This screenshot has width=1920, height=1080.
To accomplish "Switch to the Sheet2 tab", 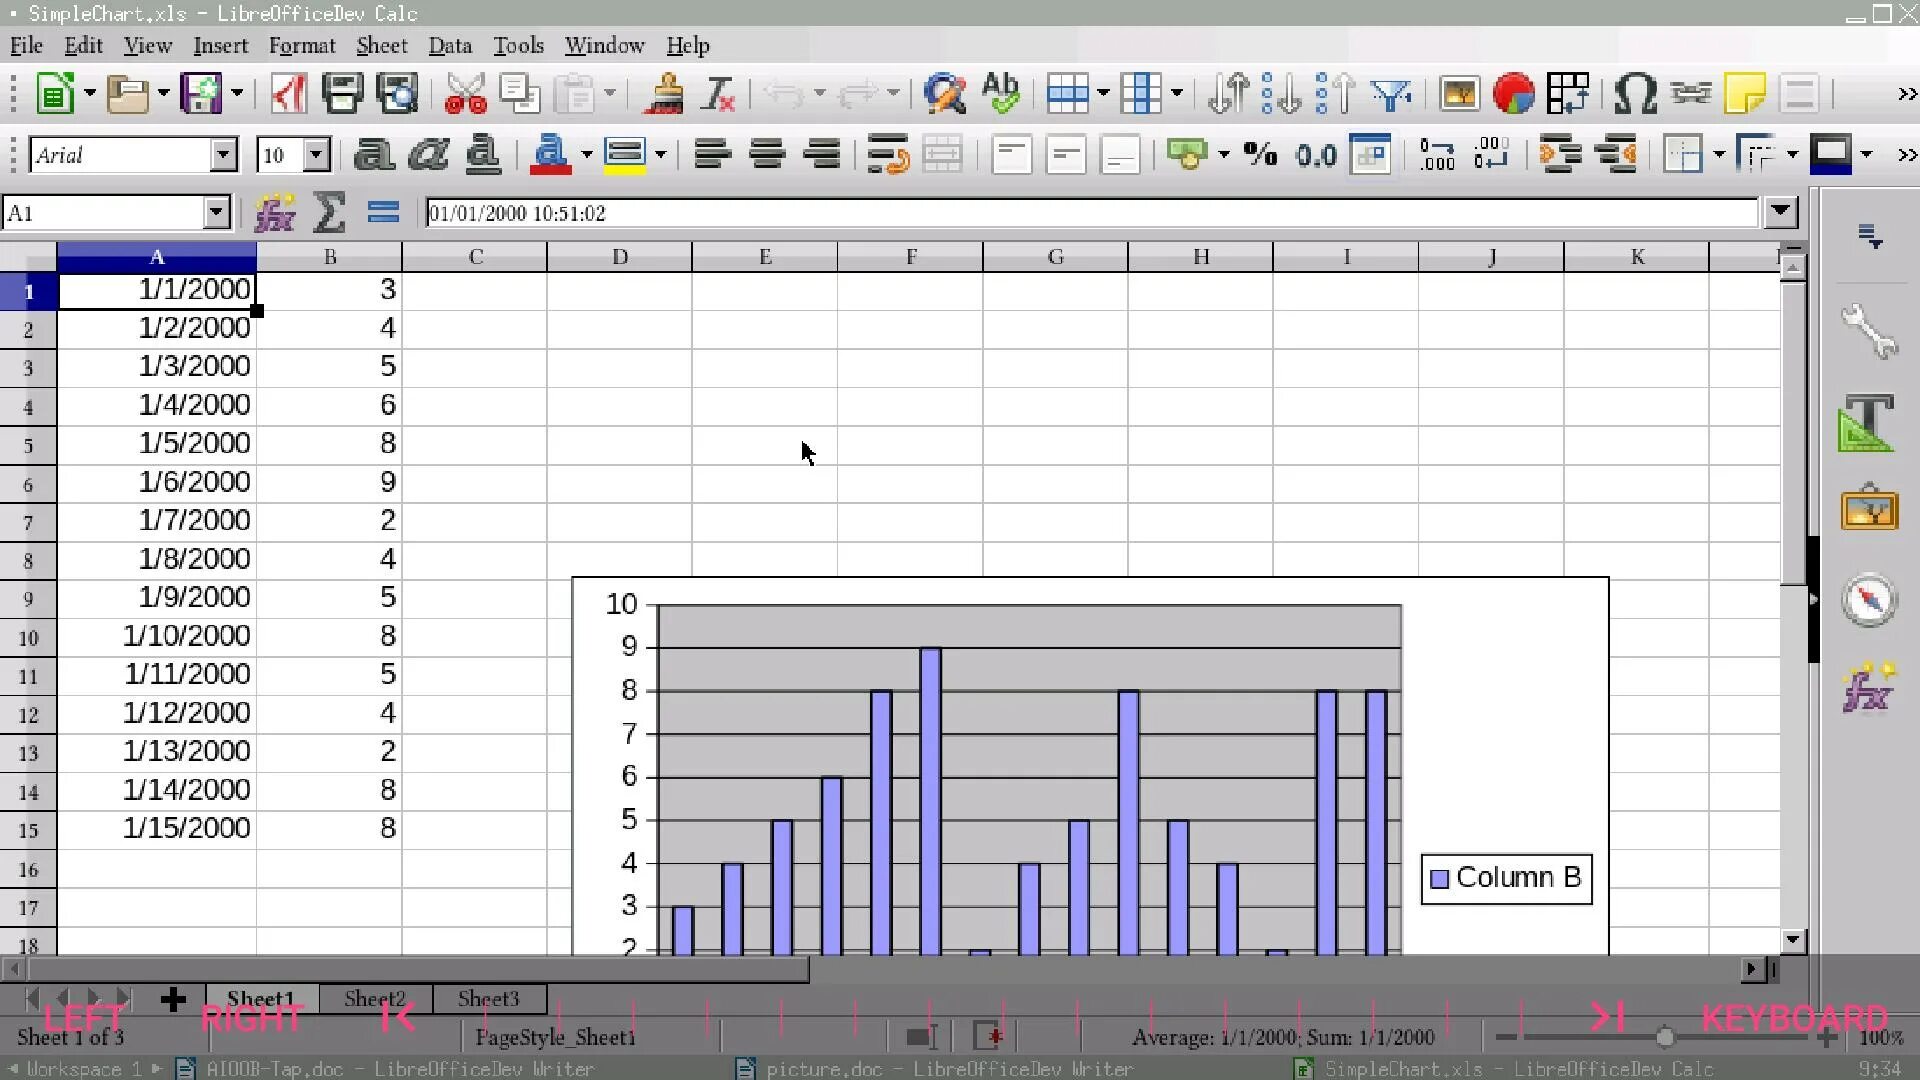I will tap(375, 998).
